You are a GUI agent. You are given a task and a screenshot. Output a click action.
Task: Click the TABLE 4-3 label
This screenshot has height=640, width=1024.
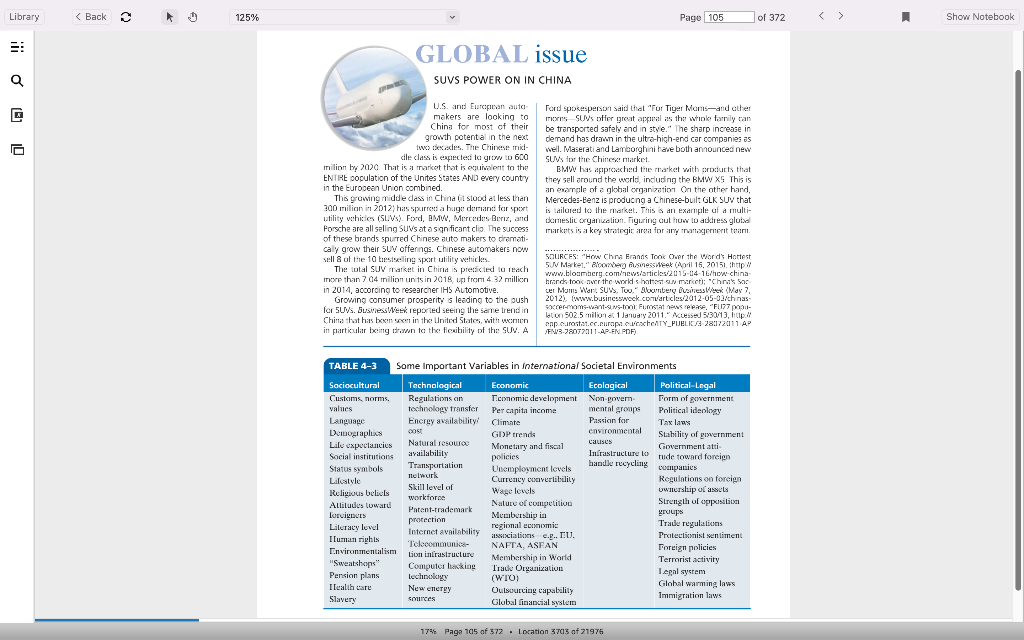356,366
